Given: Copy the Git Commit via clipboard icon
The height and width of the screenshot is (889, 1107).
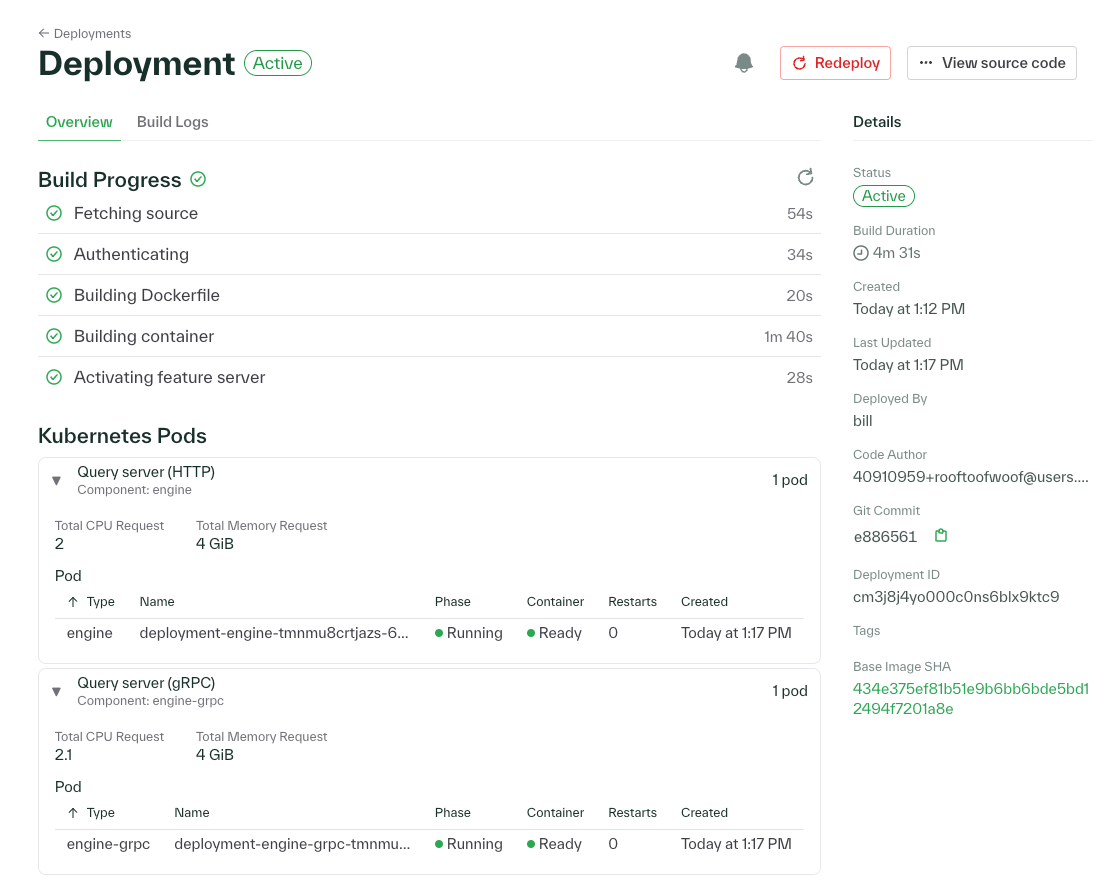Looking at the screenshot, I should pos(940,535).
